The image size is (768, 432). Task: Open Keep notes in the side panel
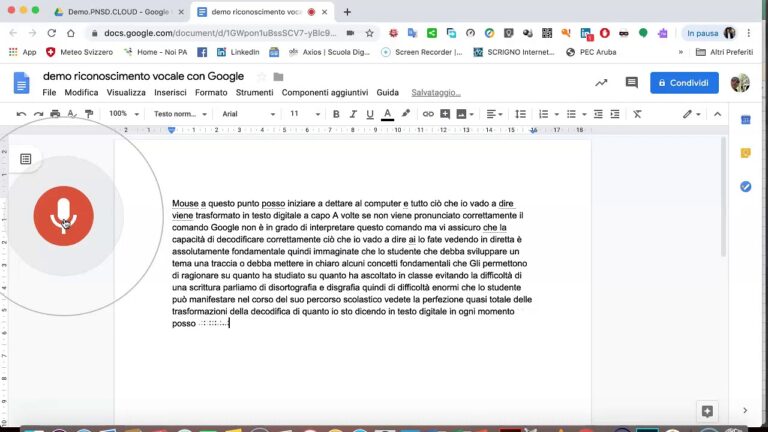745,153
